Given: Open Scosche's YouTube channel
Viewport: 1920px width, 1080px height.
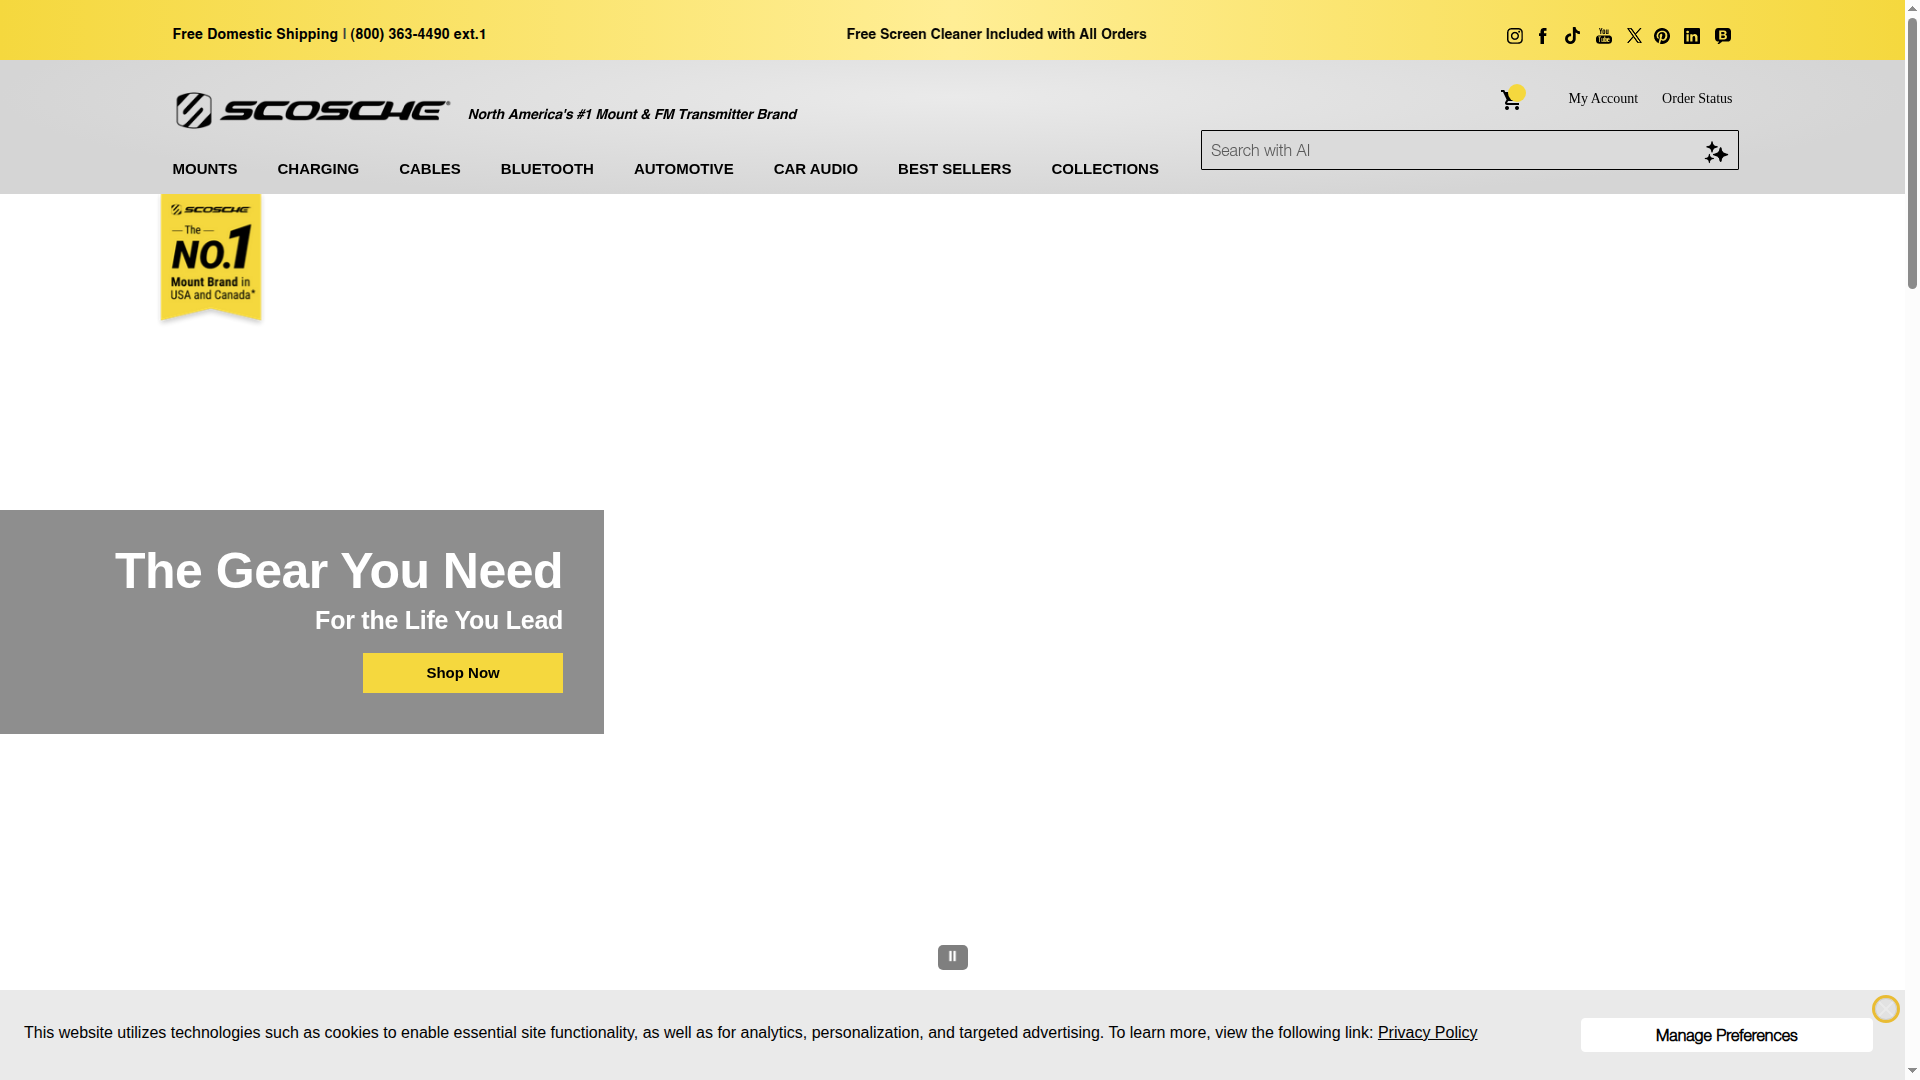Looking at the screenshot, I should (1604, 36).
